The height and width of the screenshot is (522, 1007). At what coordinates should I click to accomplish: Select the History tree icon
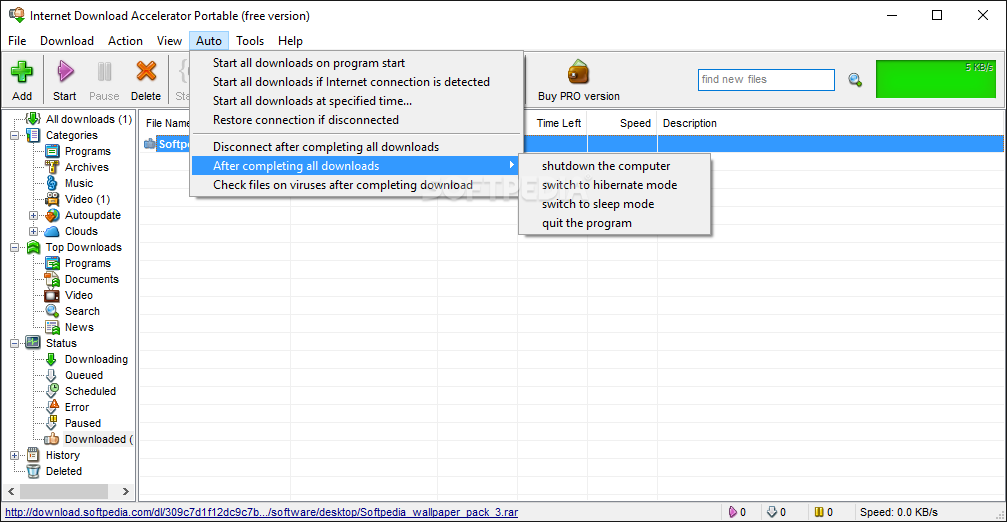(33, 455)
